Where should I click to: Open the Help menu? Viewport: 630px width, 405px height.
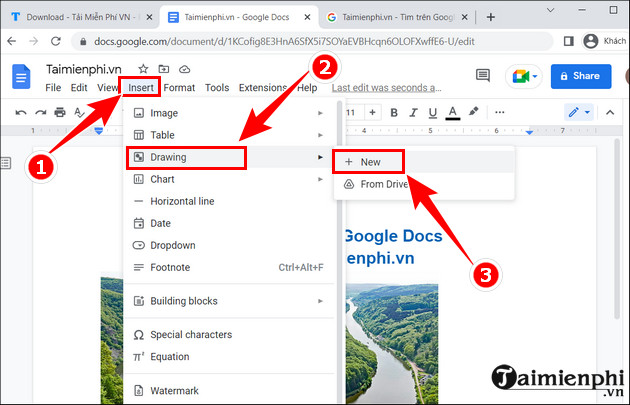click(307, 88)
